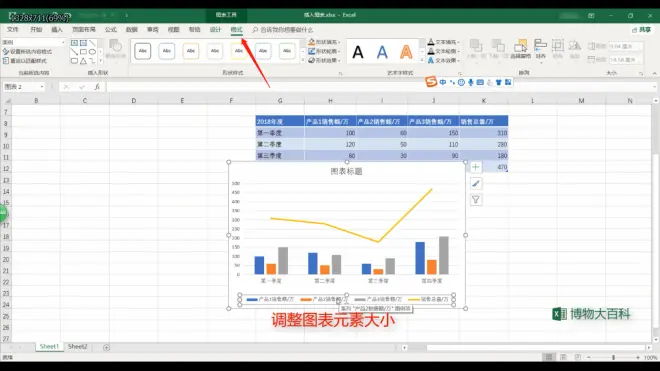Image resolution: width=660 pixels, height=371 pixels.
Task: Select cell 第一季度 in the table
Action: (280, 133)
